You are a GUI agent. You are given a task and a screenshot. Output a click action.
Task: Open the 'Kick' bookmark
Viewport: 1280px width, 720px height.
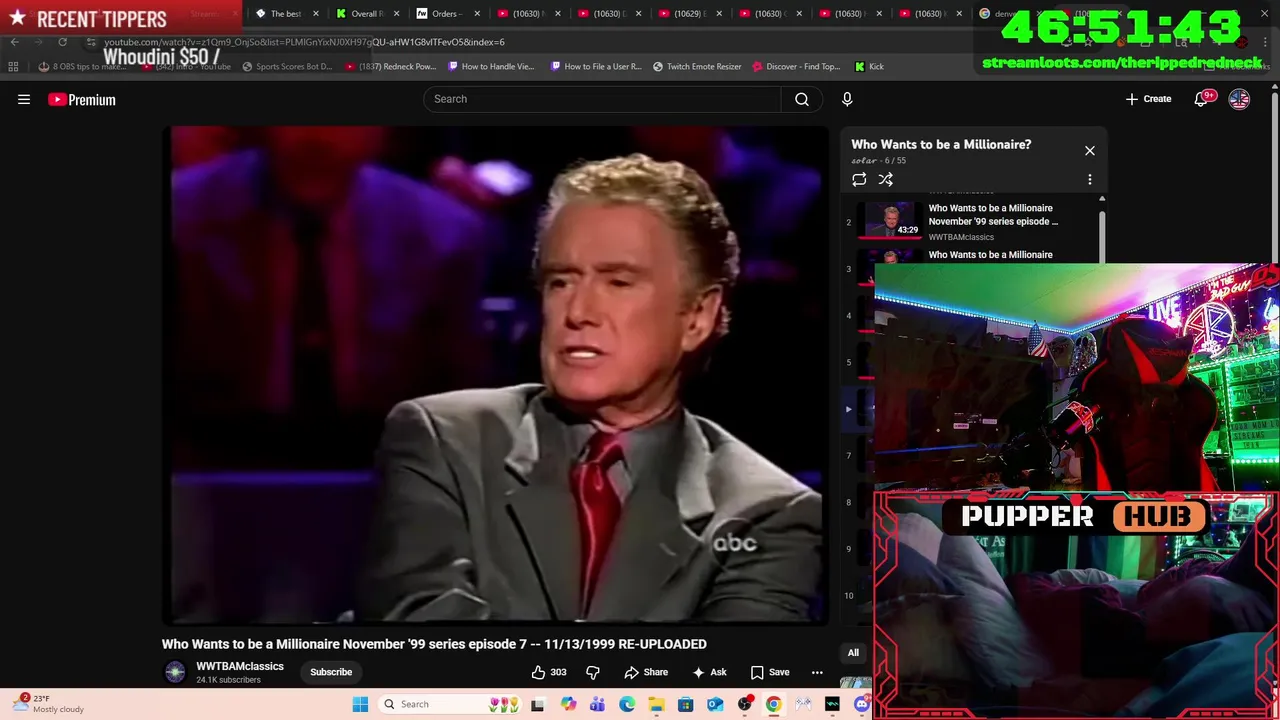(x=869, y=67)
